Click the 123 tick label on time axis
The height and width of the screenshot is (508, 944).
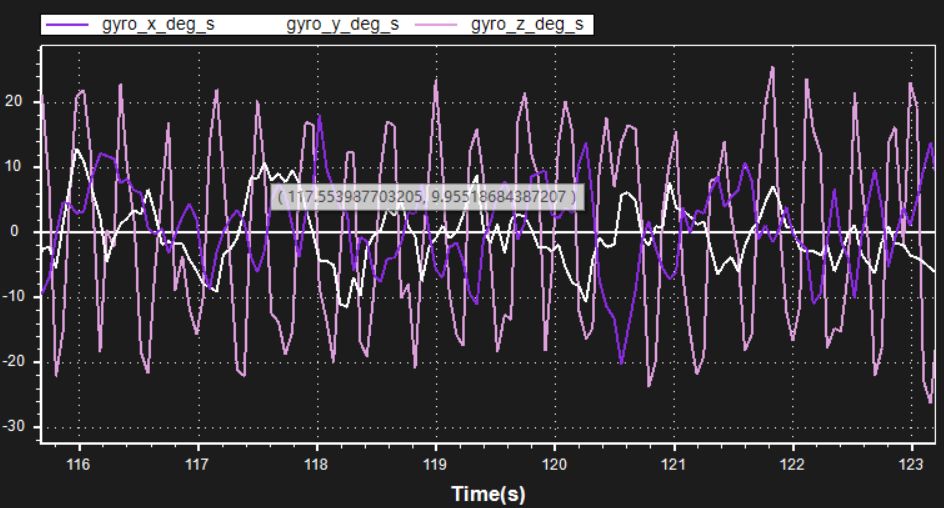pos(911,464)
